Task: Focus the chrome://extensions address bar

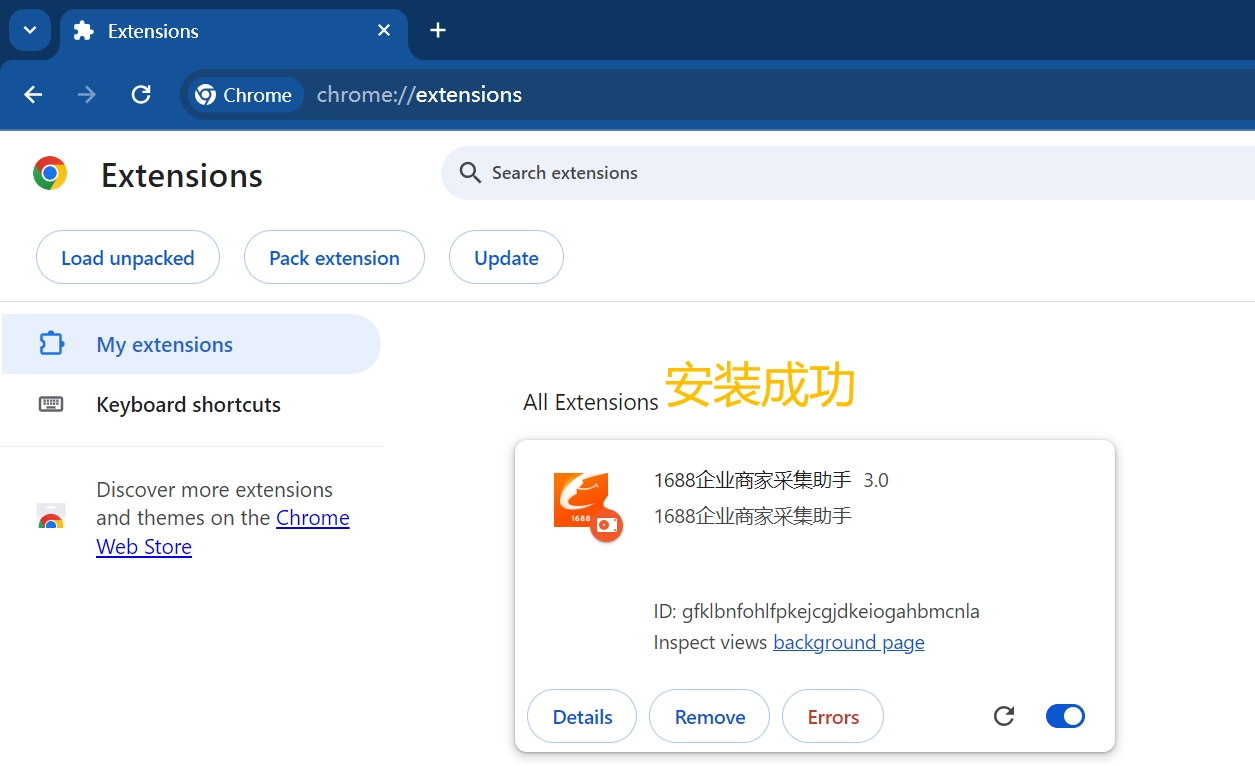Action: 717,95
